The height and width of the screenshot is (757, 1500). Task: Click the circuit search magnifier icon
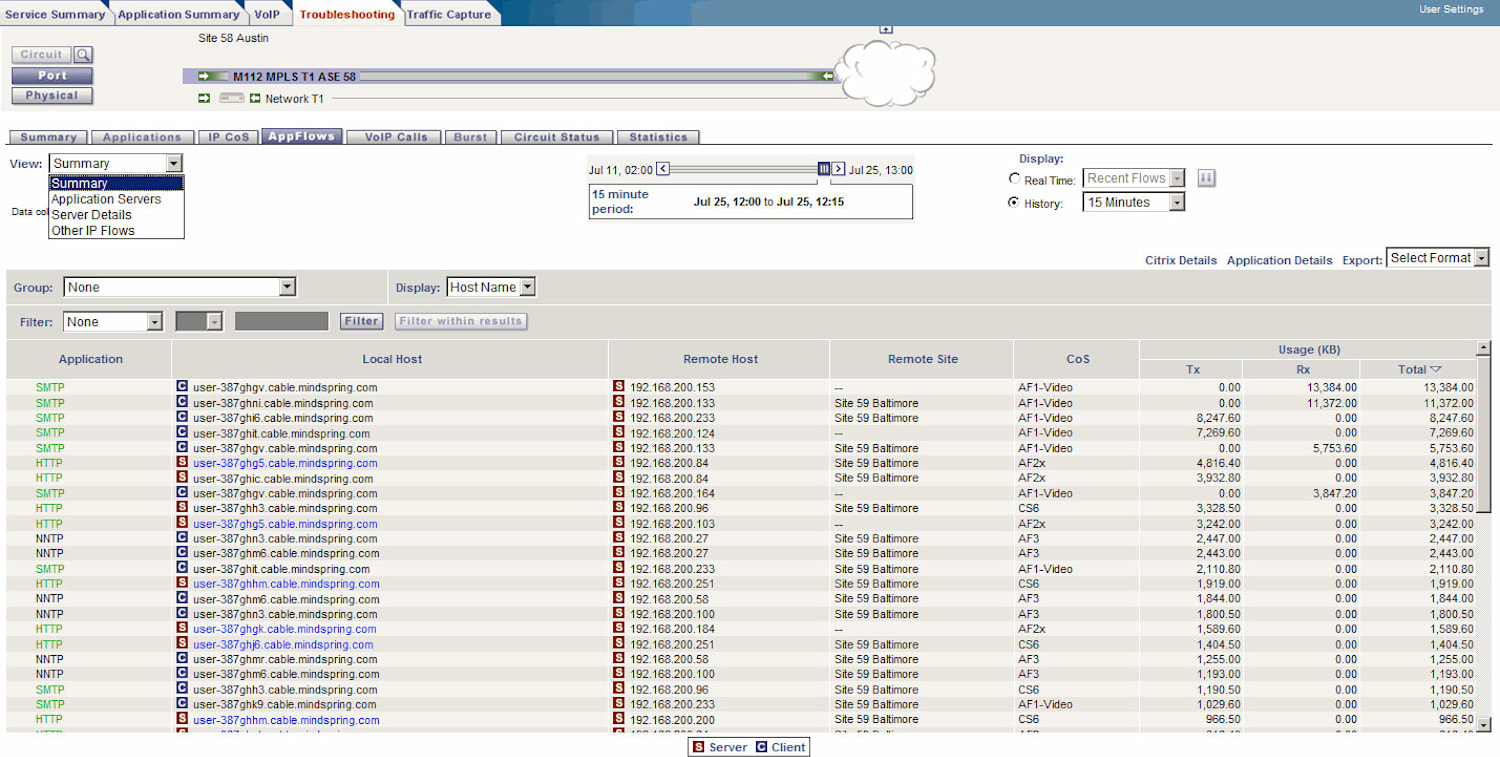click(x=84, y=54)
